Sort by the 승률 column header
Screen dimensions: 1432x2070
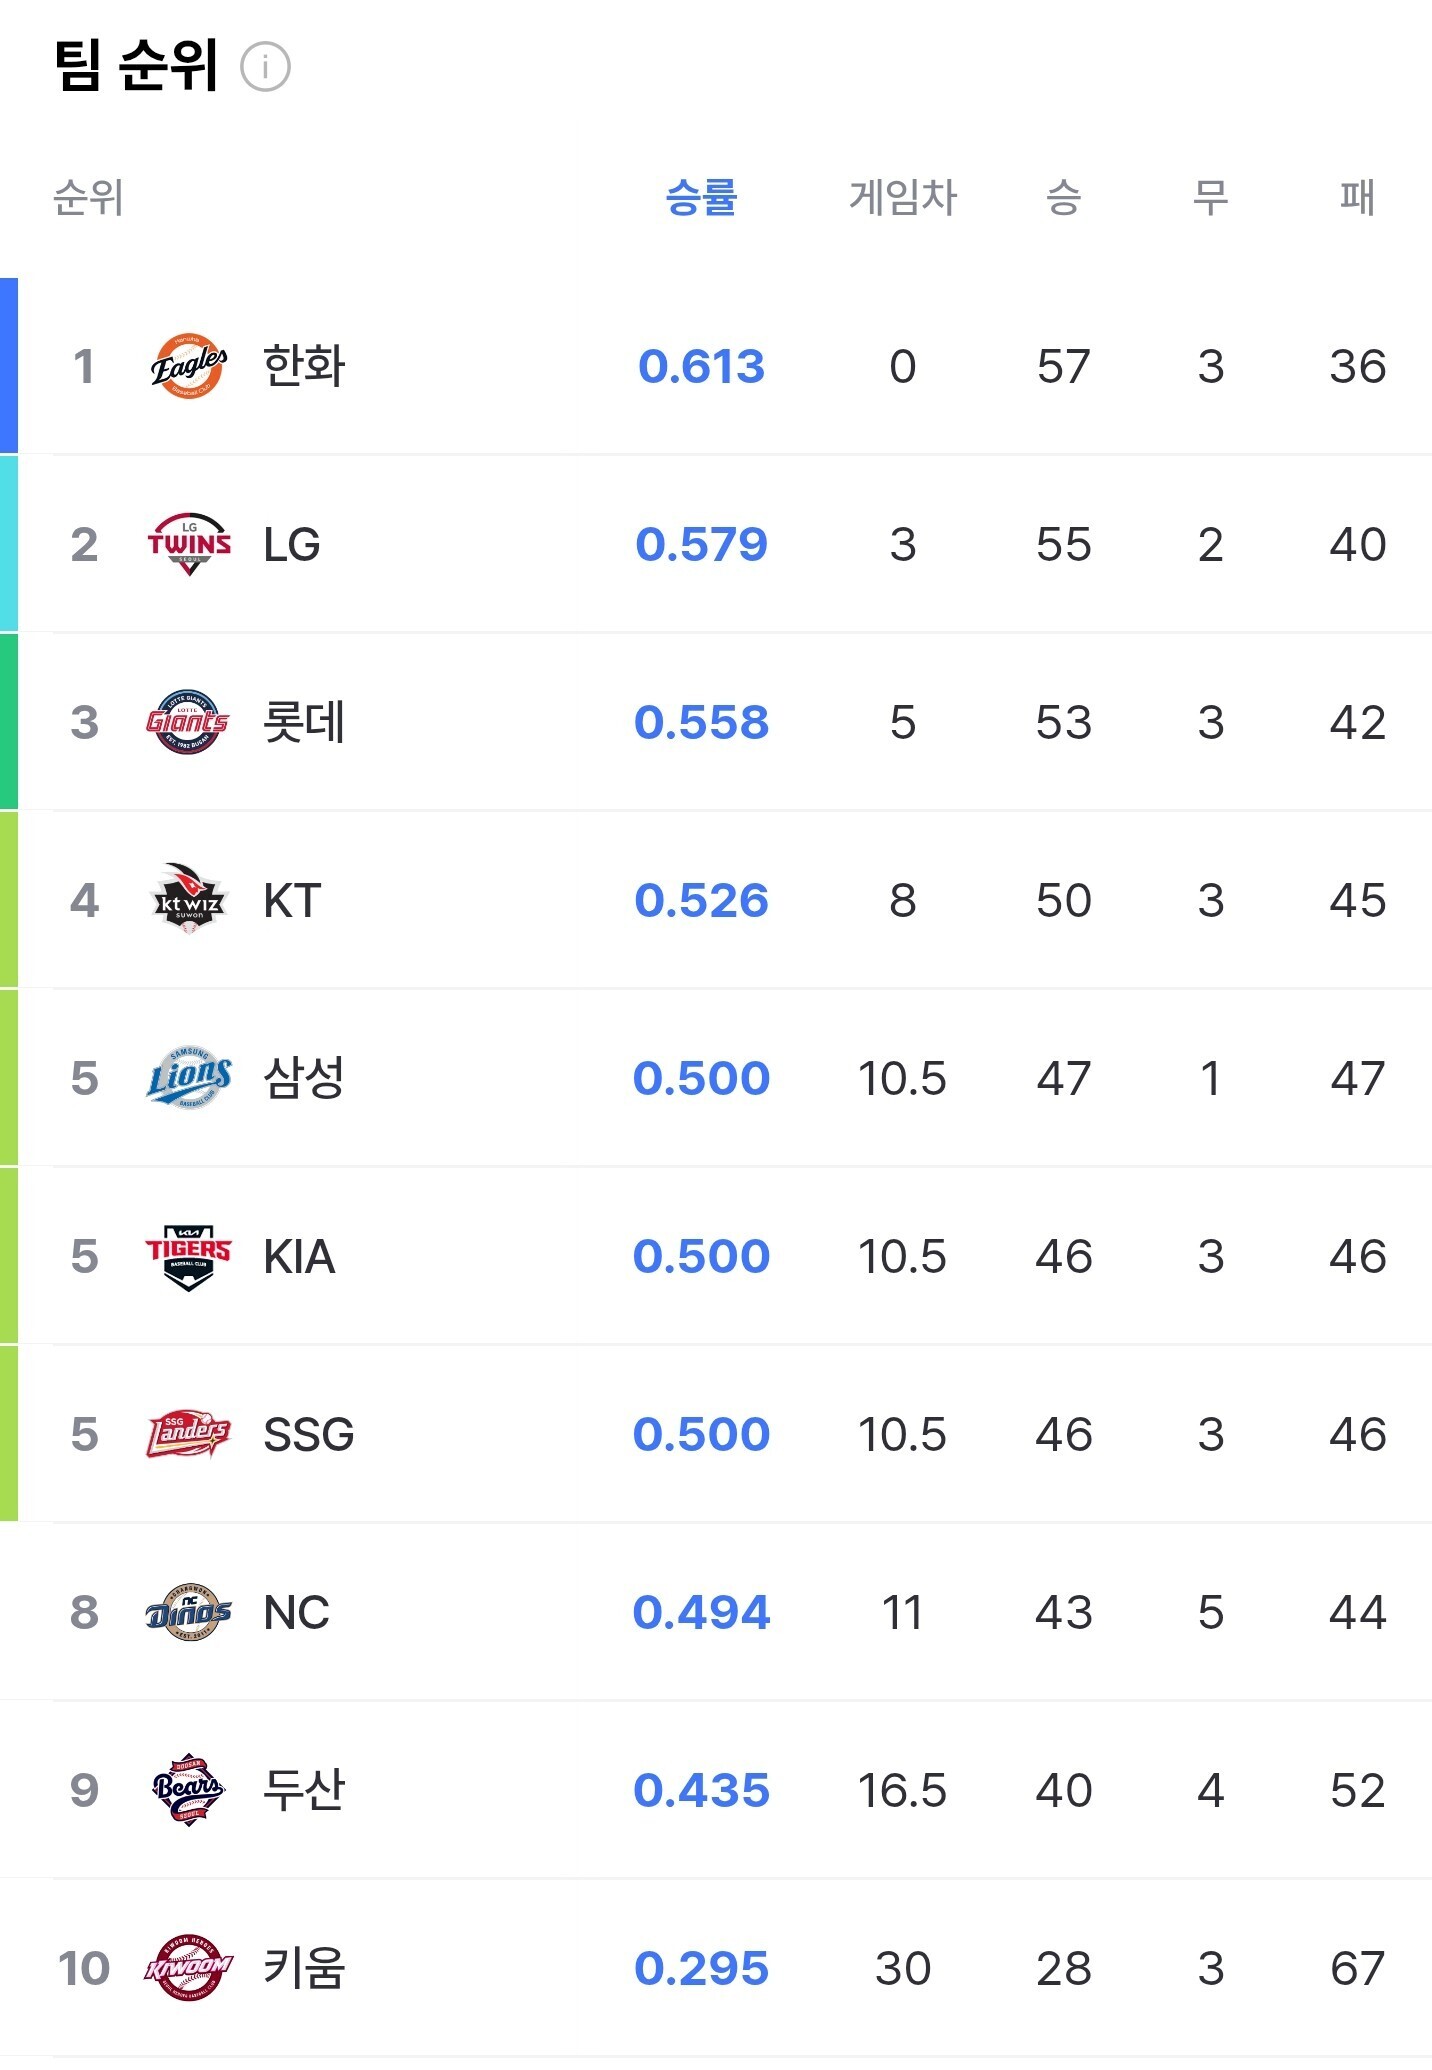[x=701, y=197]
